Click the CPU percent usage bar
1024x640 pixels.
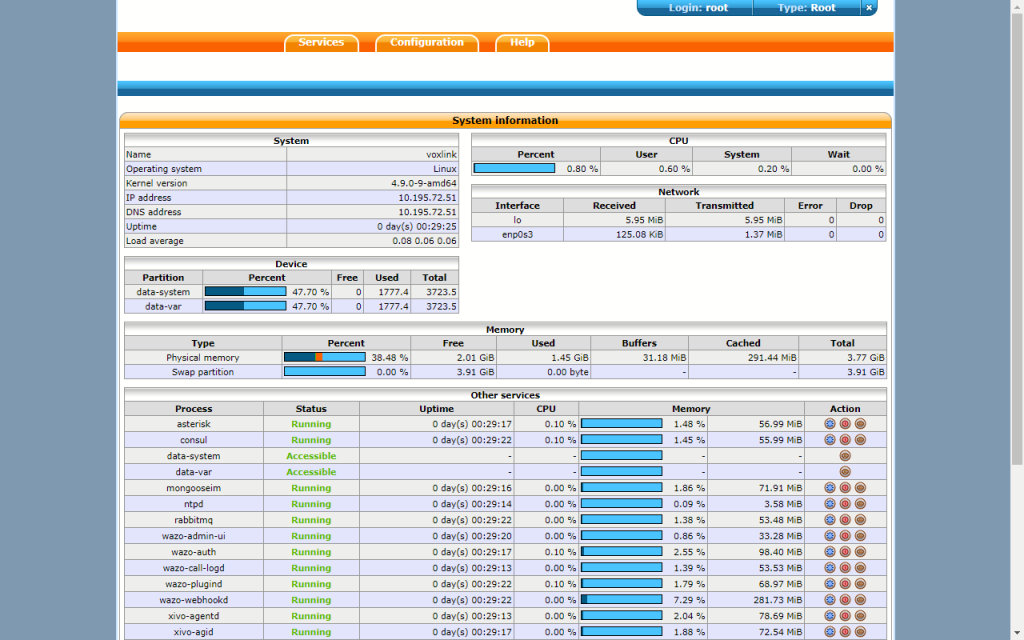tap(514, 168)
